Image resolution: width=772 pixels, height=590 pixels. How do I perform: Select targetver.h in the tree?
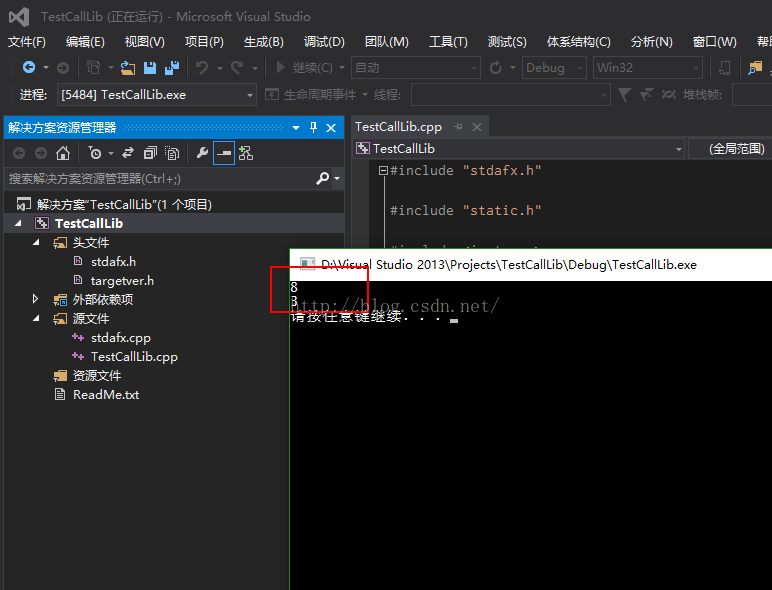click(122, 281)
